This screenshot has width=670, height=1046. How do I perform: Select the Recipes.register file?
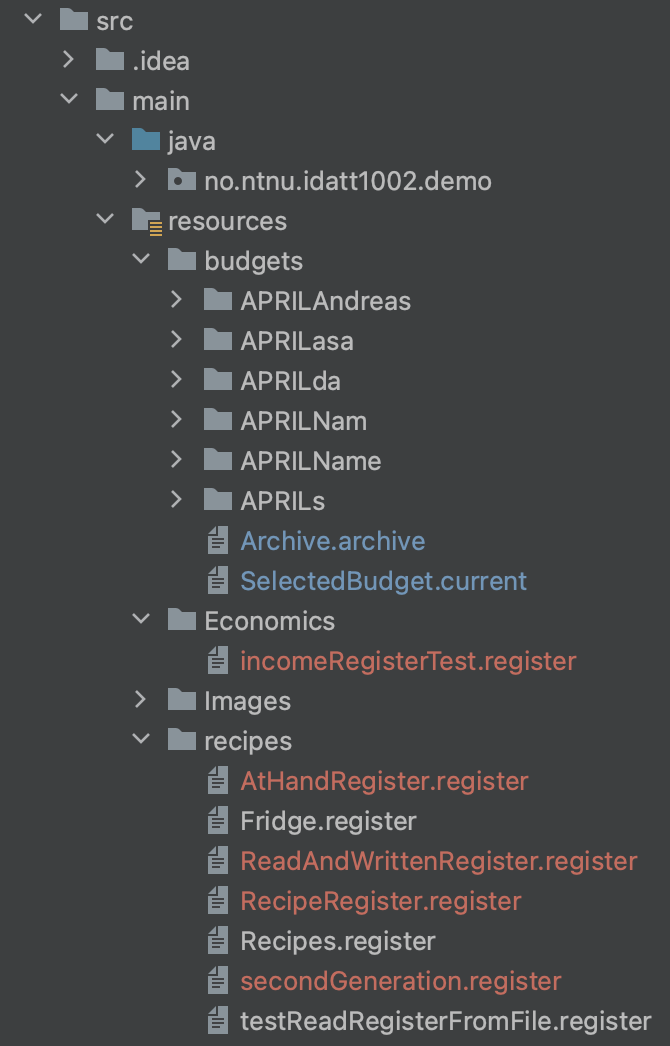click(x=338, y=941)
